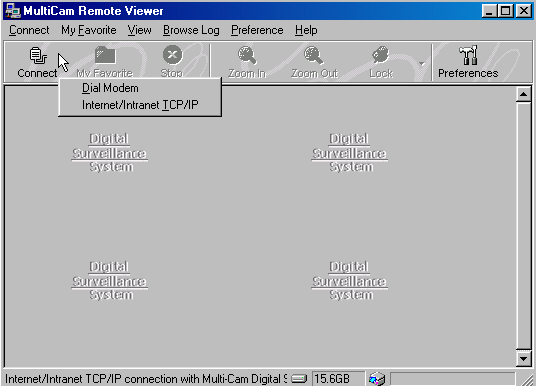Open the Help menu
This screenshot has height=386, width=536.
(306, 30)
